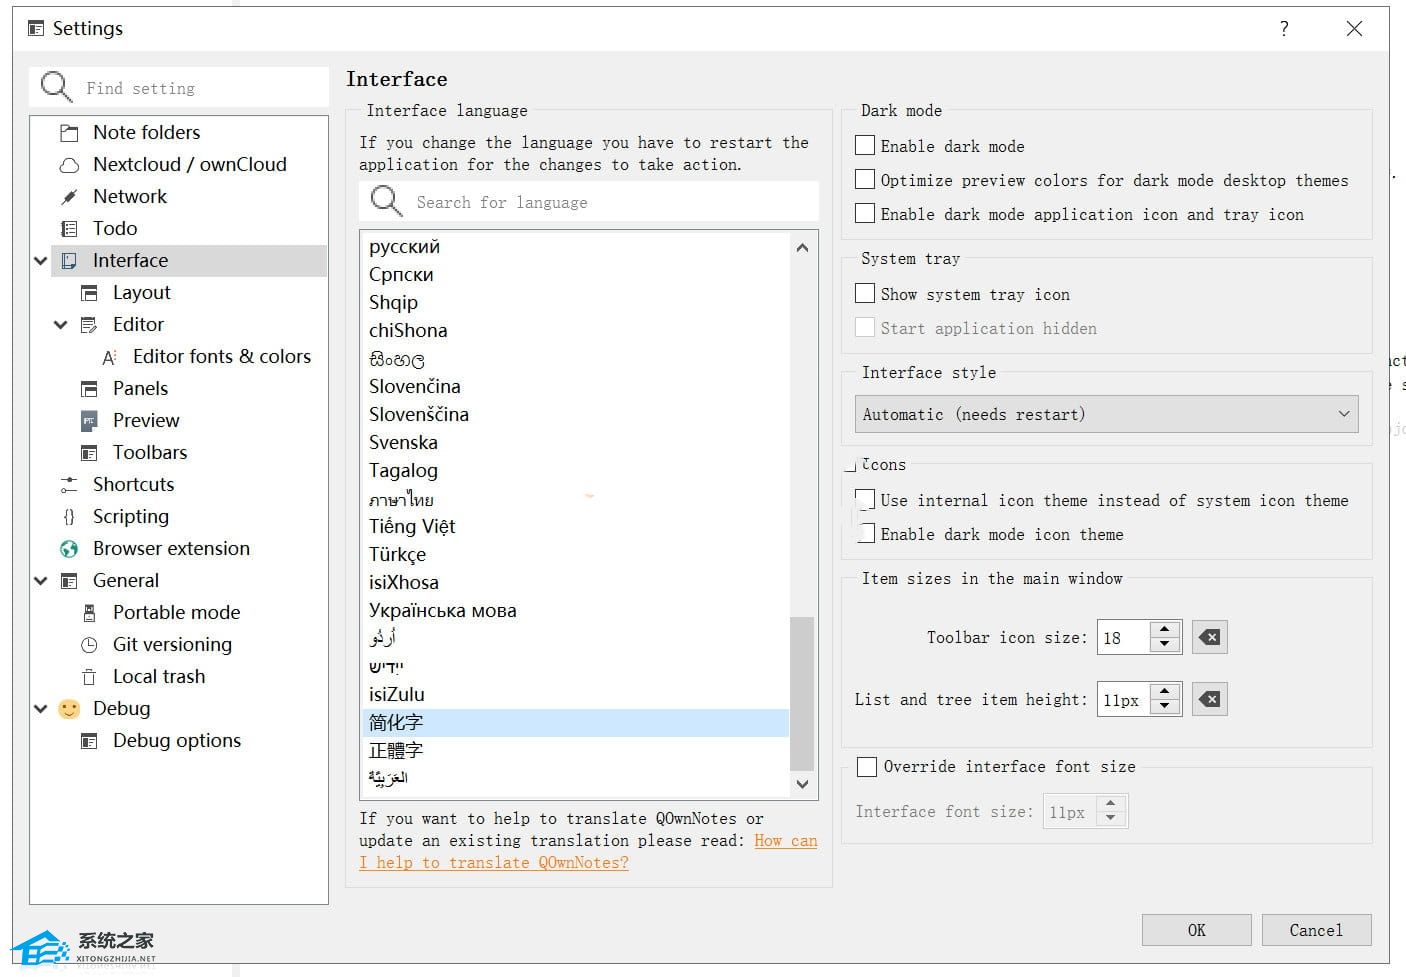The height and width of the screenshot is (977, 1406).
Task: Click the General settings icon
Action: coord(69,581)
